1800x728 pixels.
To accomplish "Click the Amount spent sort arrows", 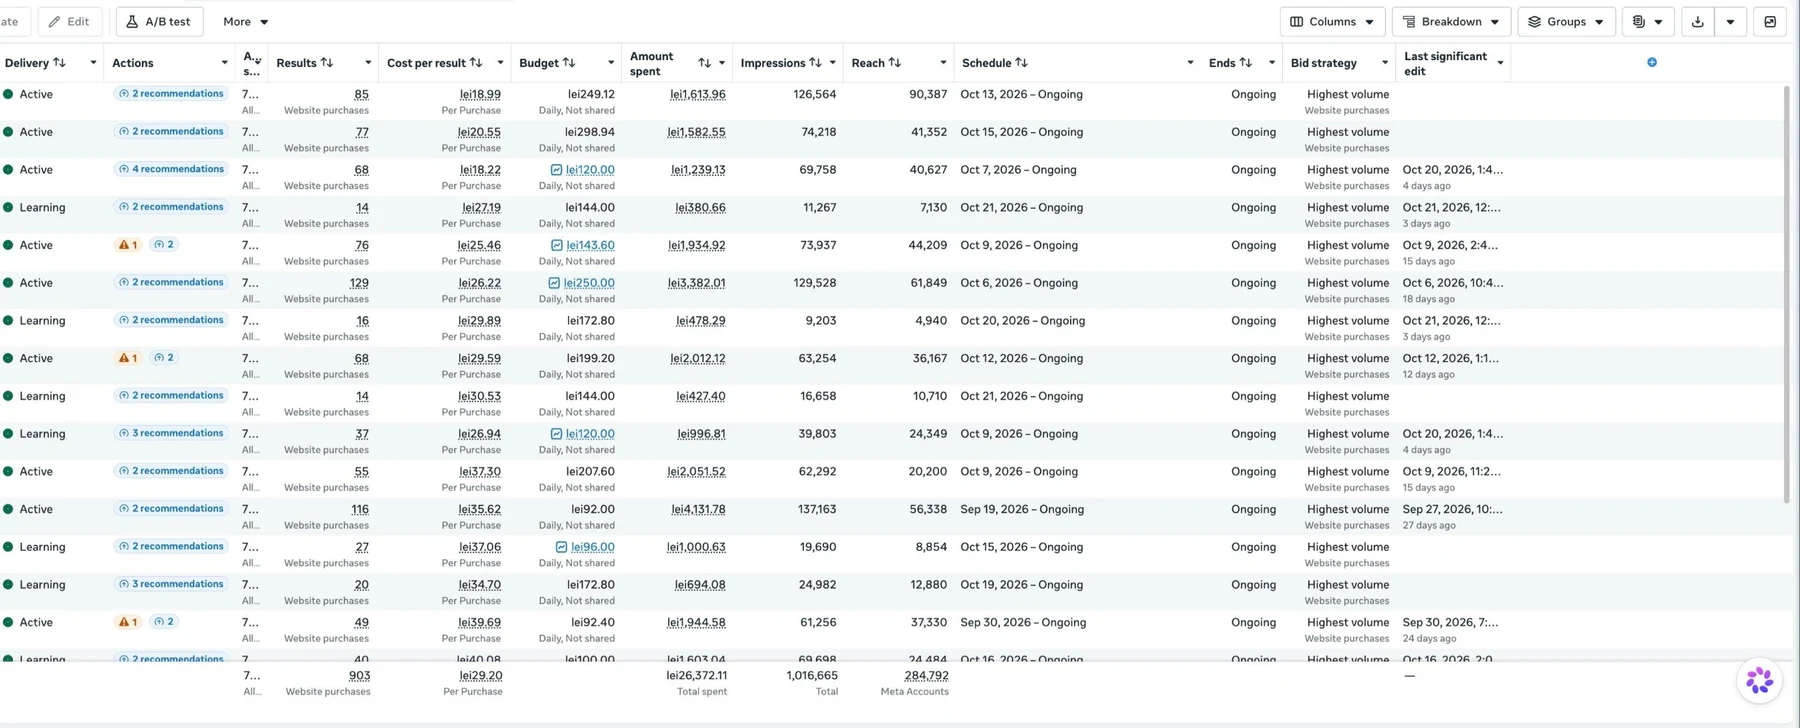I will click(705, 63).
